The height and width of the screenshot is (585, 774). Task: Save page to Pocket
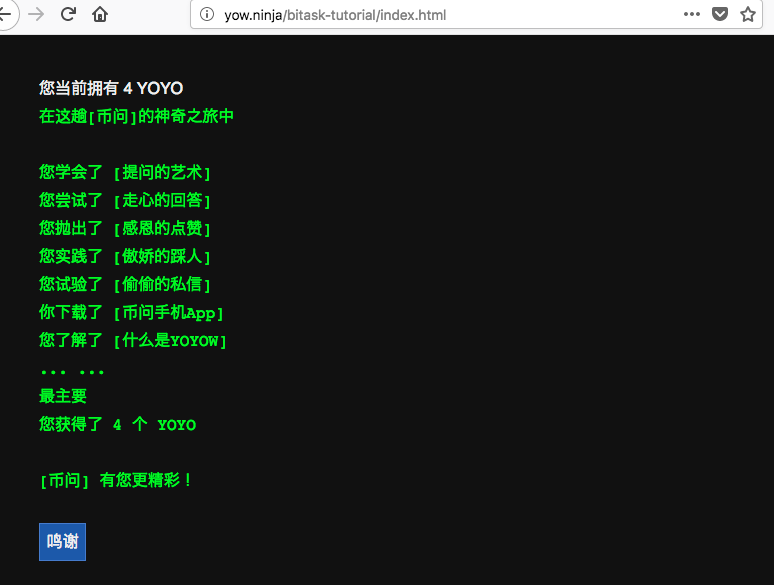[x=720, y=14]
